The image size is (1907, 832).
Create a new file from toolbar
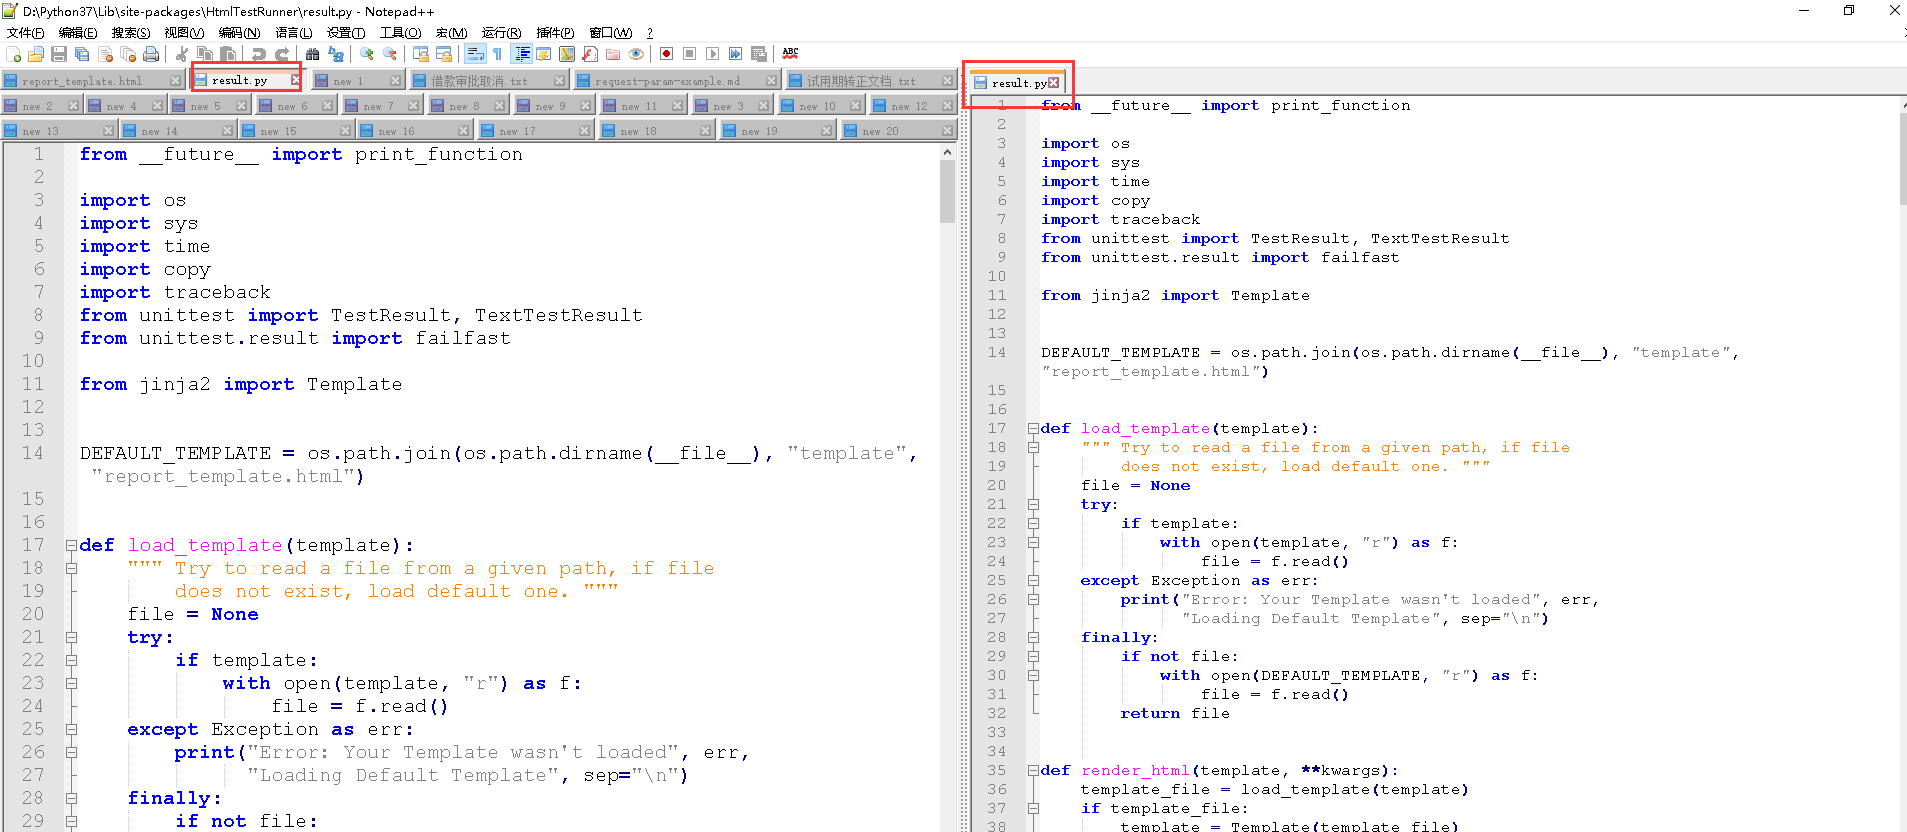point(13,54)
